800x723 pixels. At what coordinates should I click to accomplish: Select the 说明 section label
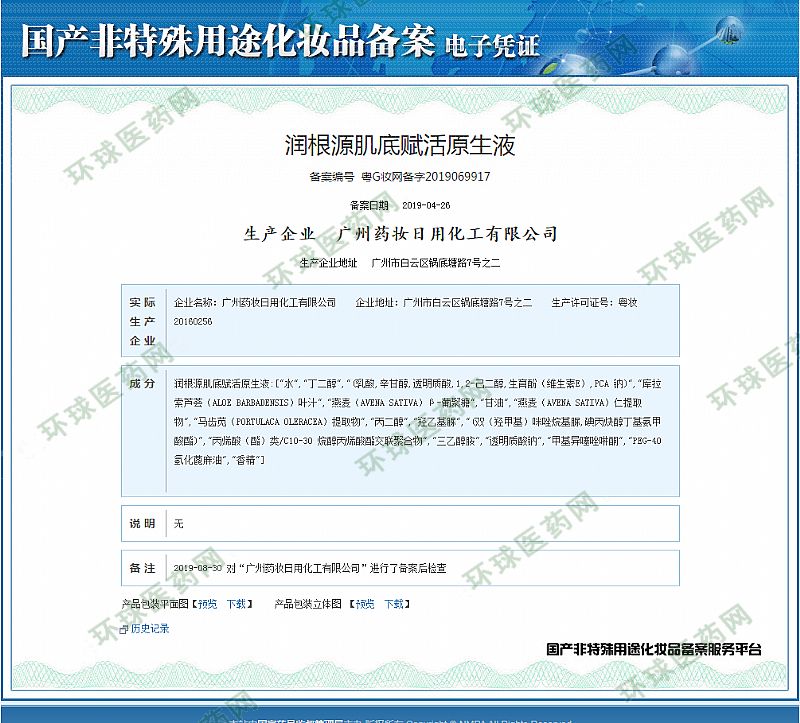(142, 523)
